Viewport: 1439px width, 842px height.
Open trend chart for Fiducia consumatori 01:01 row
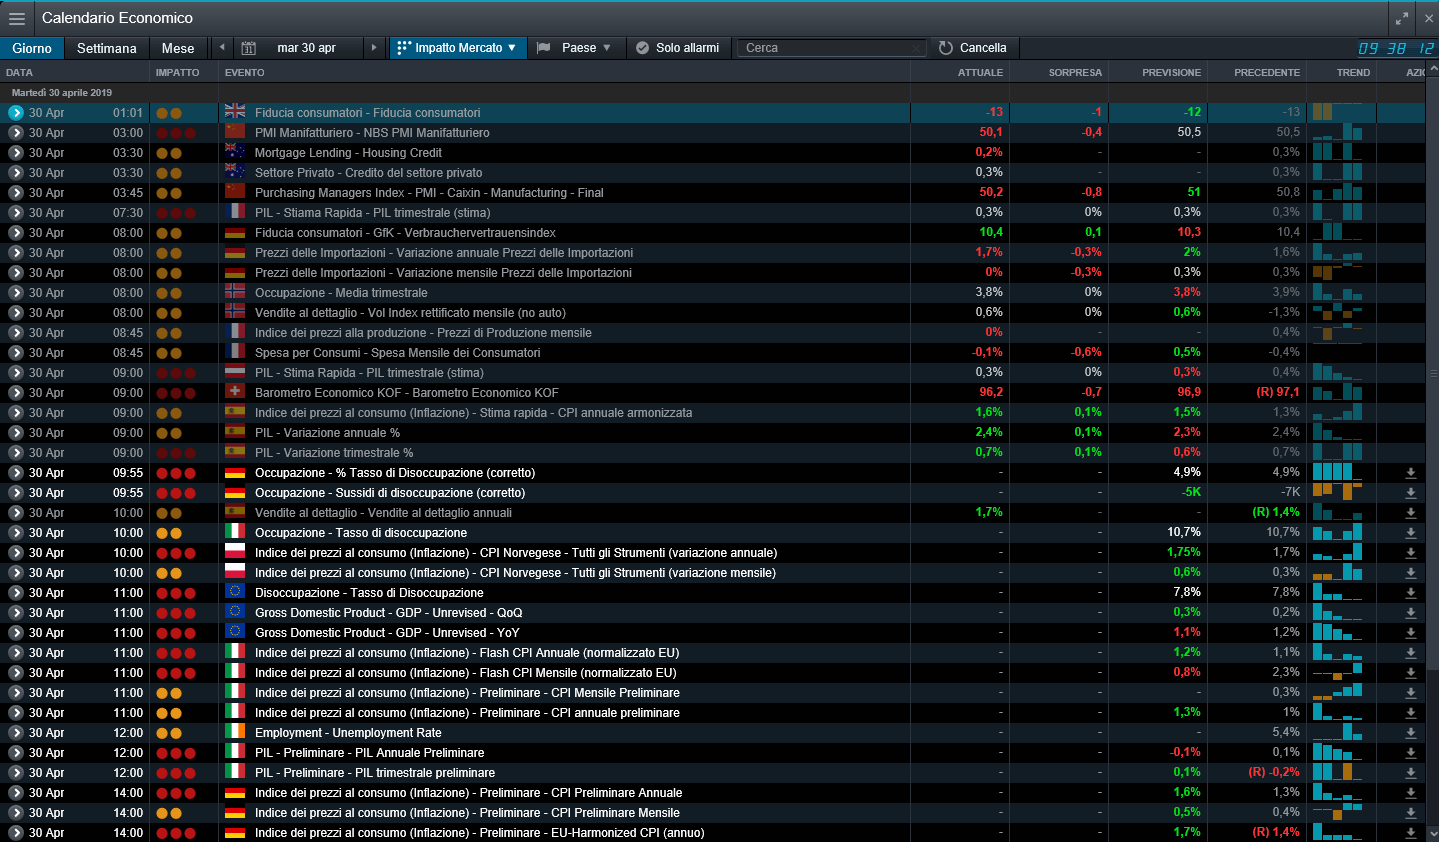coord(1338,112)
